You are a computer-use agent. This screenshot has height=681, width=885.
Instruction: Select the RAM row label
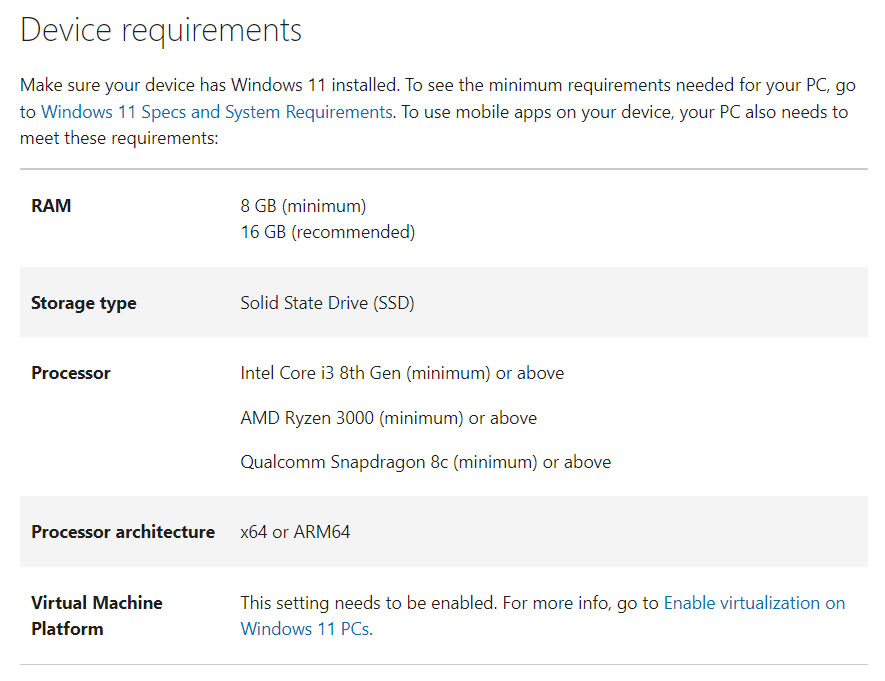pyautogui.click(x=51, y=205)
